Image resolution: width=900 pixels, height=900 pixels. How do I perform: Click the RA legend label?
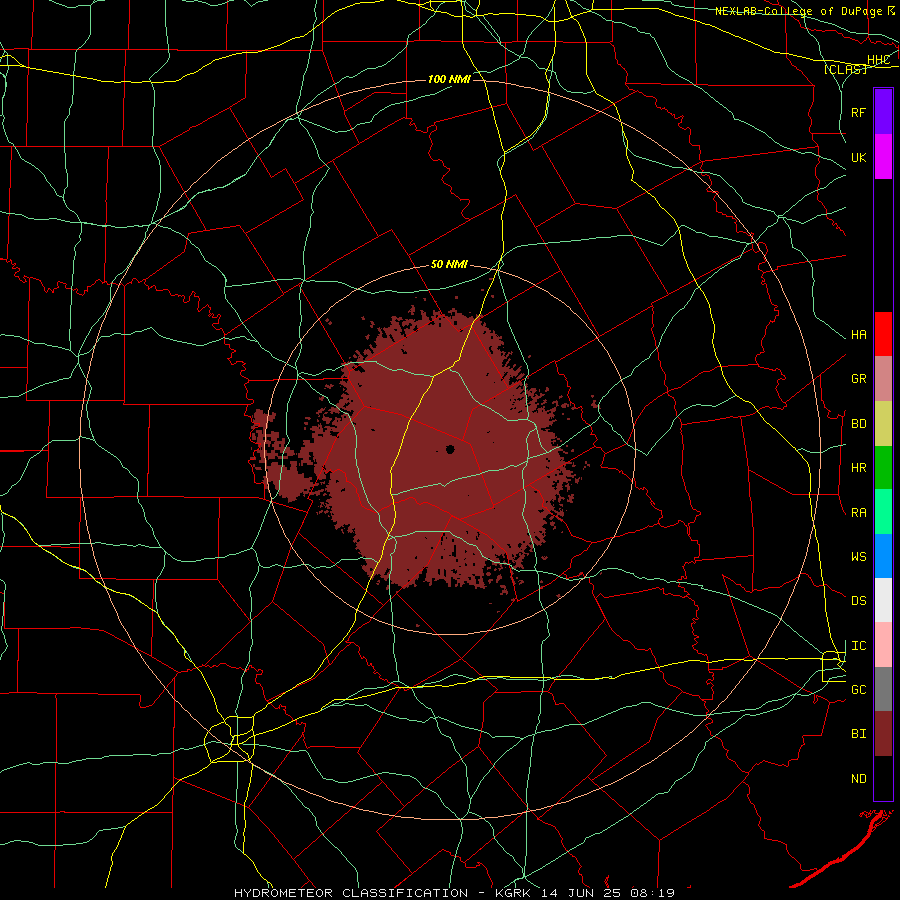coord(859,513)
